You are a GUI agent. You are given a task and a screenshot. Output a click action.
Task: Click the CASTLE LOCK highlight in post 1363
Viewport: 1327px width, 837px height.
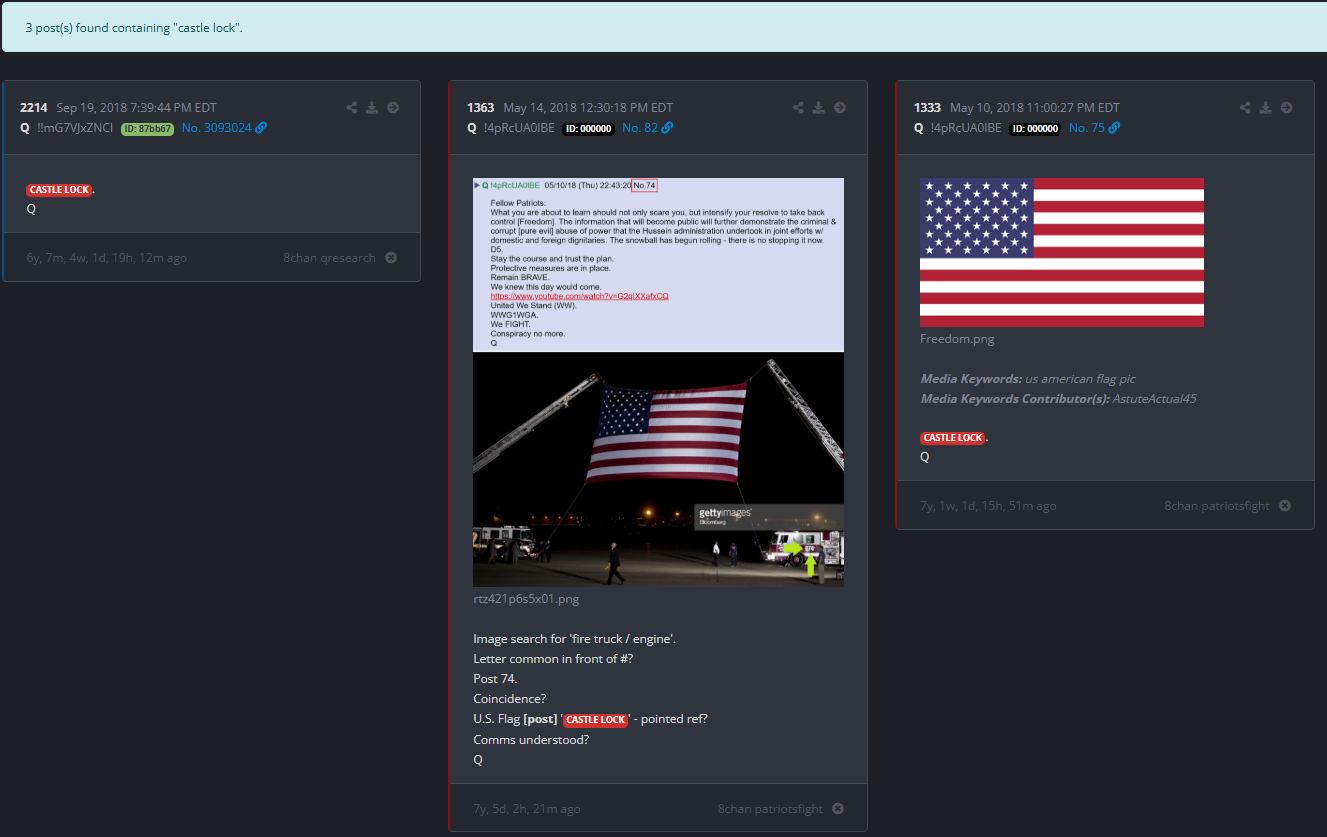[595, 720]
